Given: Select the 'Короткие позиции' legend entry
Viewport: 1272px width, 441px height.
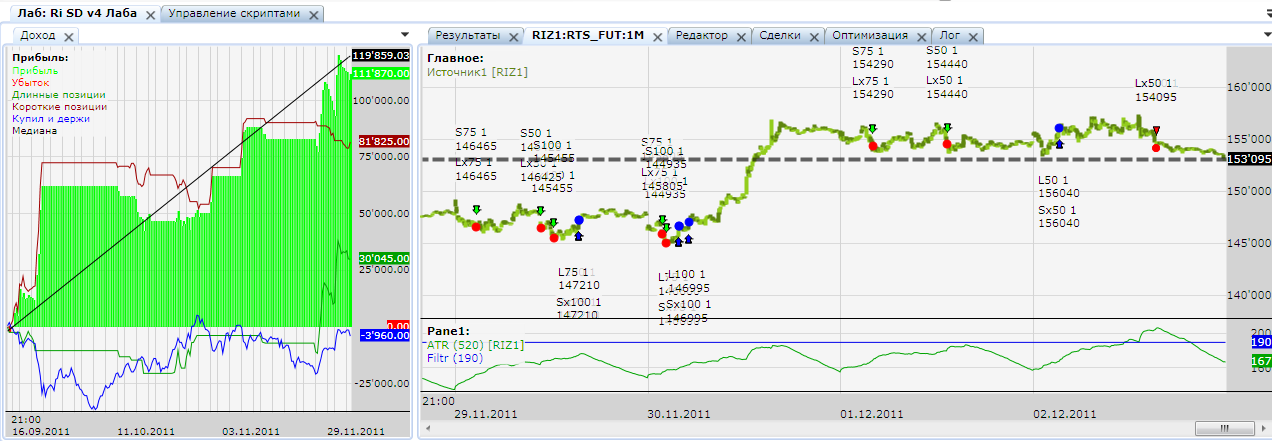Looking at the screenshot, I should tap(59, 106).
